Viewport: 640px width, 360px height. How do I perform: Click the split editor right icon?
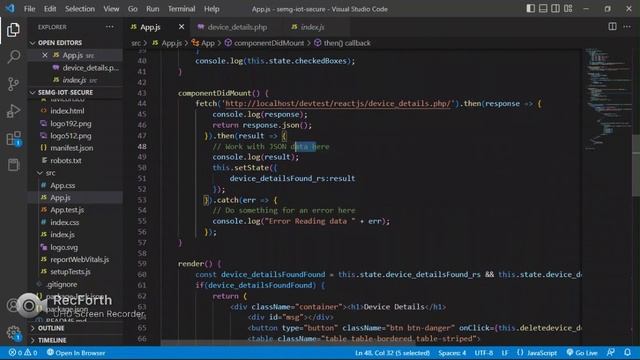pyautogui.click(x=612, y=27)
